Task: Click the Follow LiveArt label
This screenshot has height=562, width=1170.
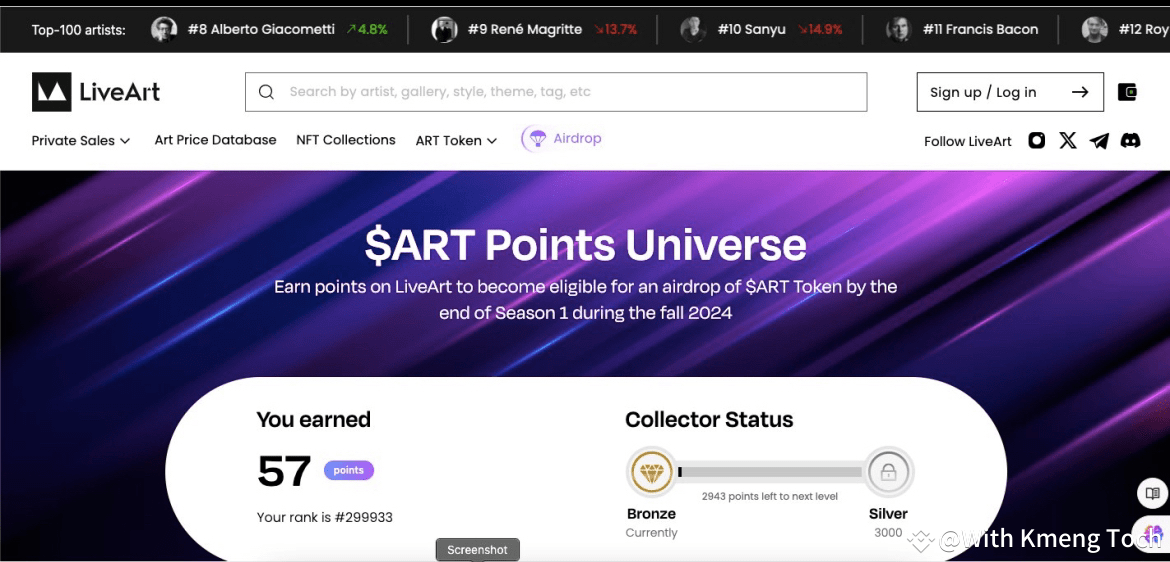Action: pos(968,141)
